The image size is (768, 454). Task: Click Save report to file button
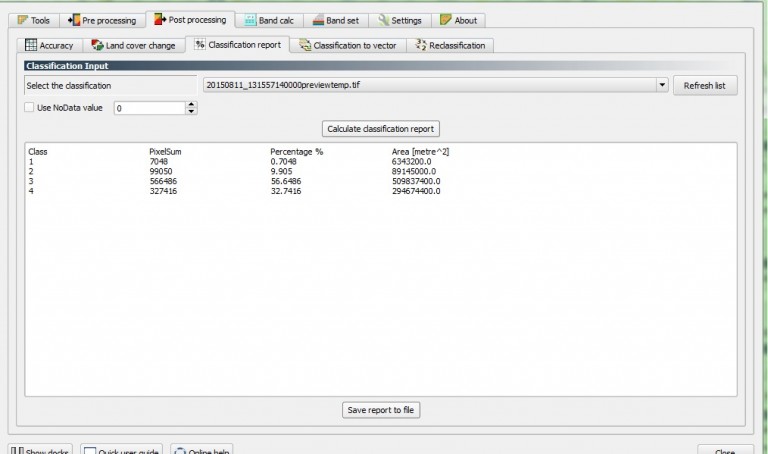click(381, 410)
